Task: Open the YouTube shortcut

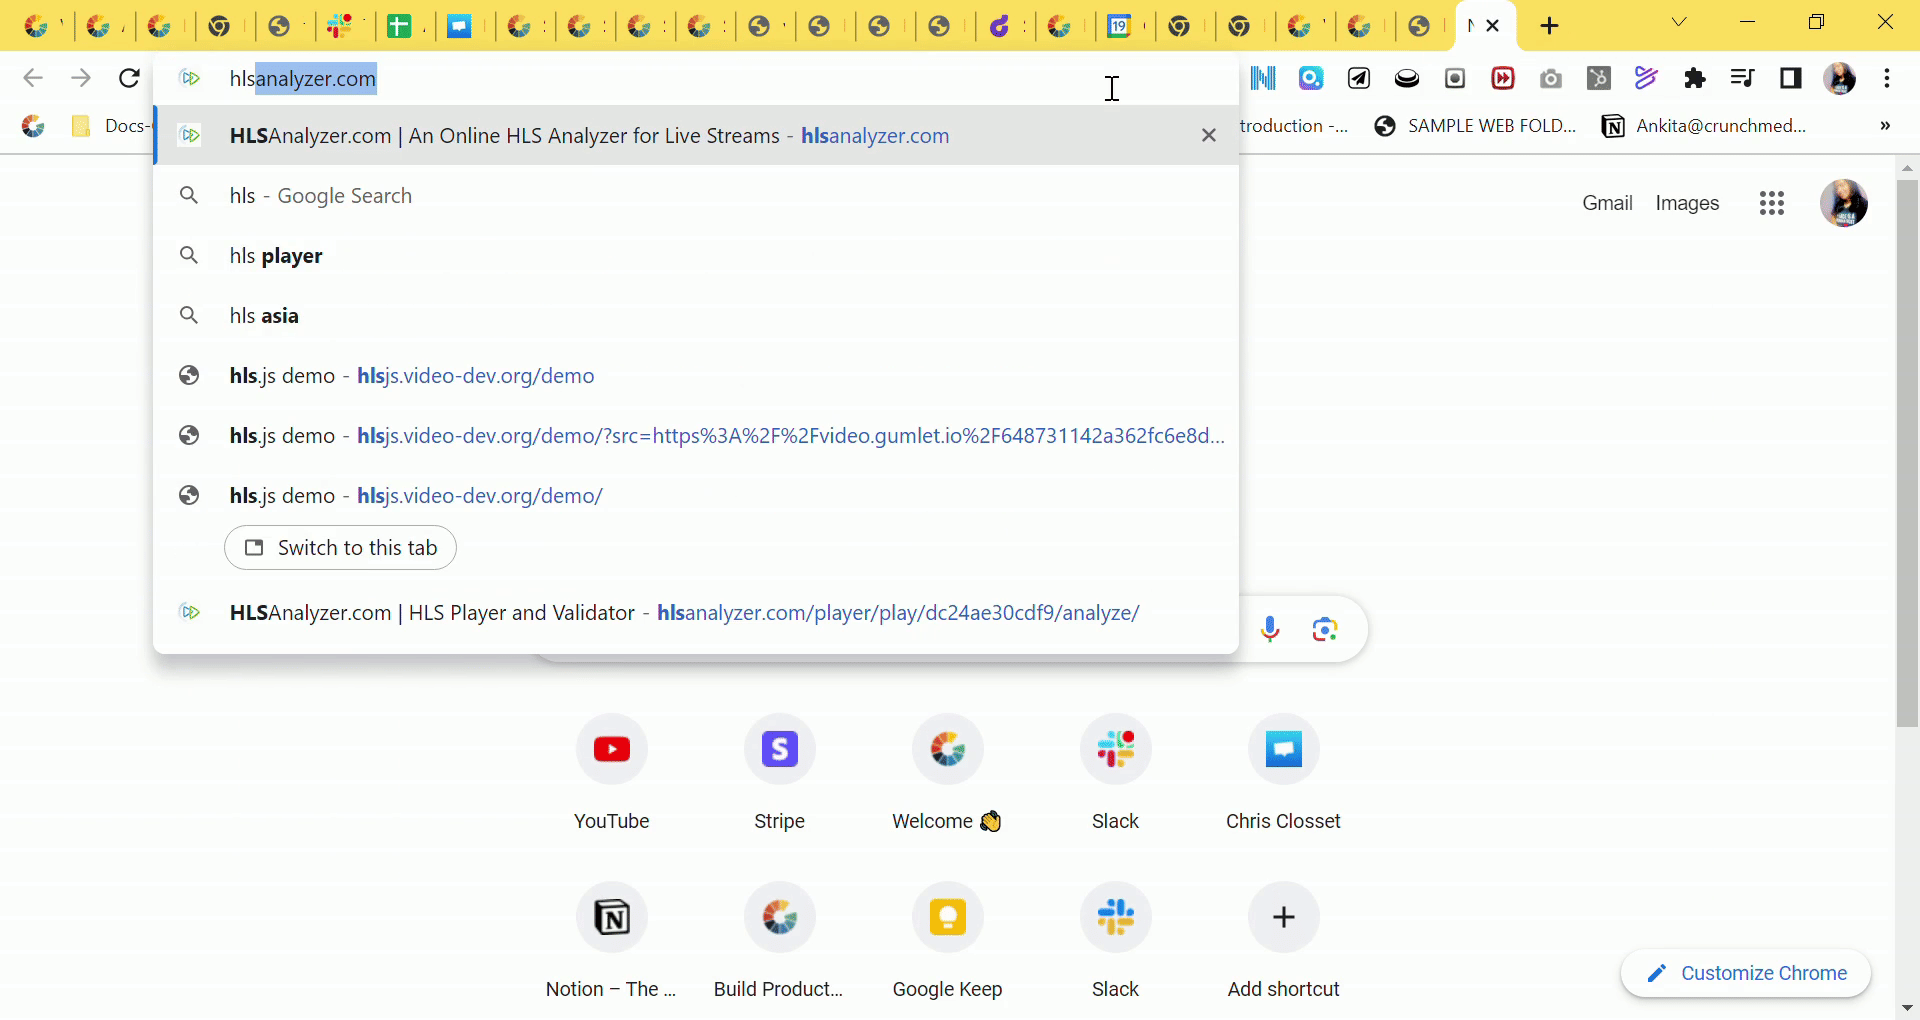Action: point(611,750)
